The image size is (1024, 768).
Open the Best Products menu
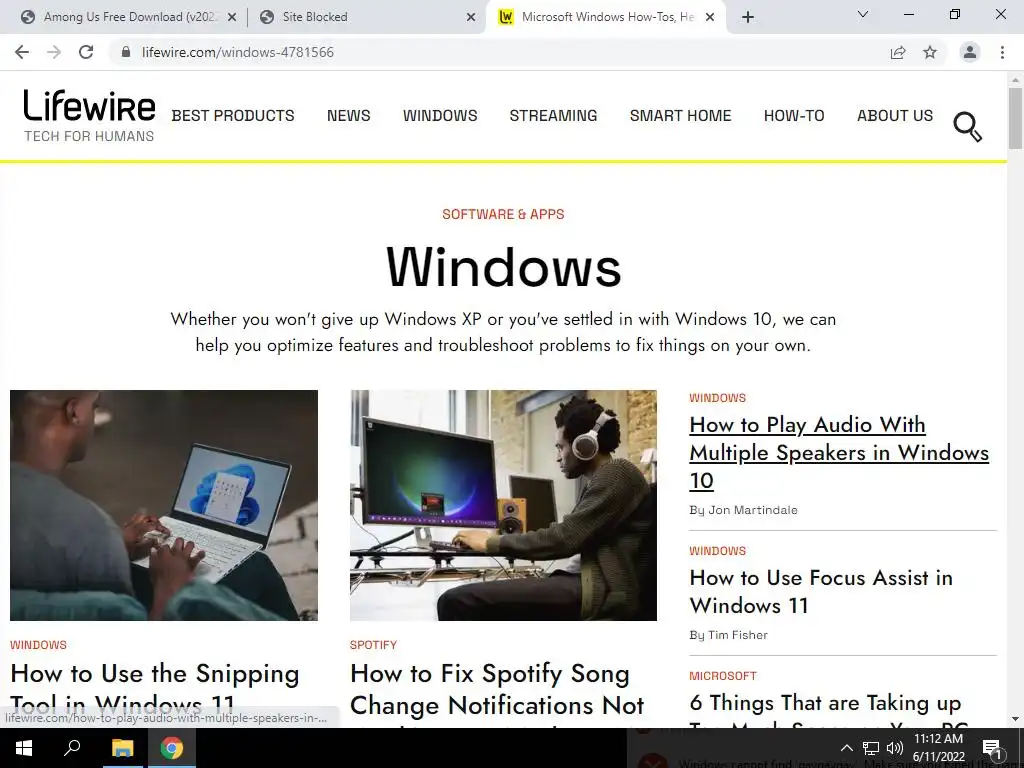pos(233,116)
